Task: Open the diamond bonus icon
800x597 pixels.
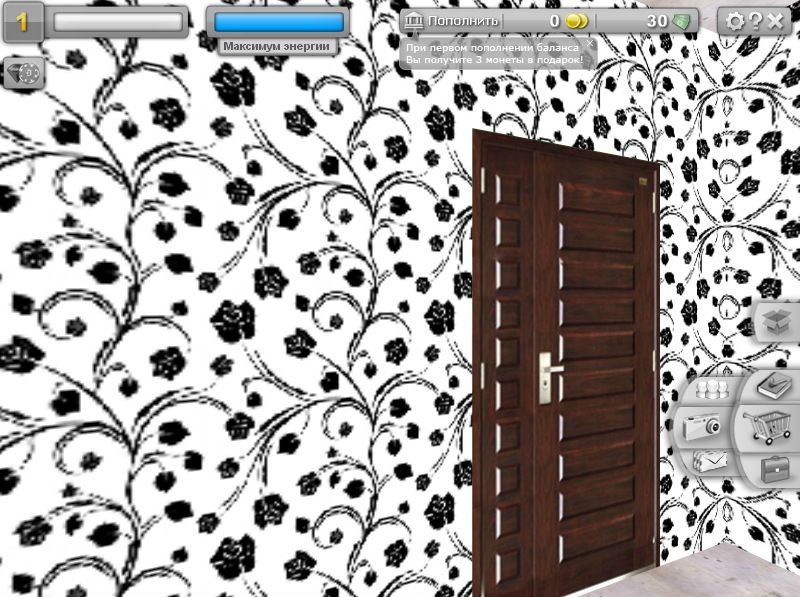Action: 24,74
